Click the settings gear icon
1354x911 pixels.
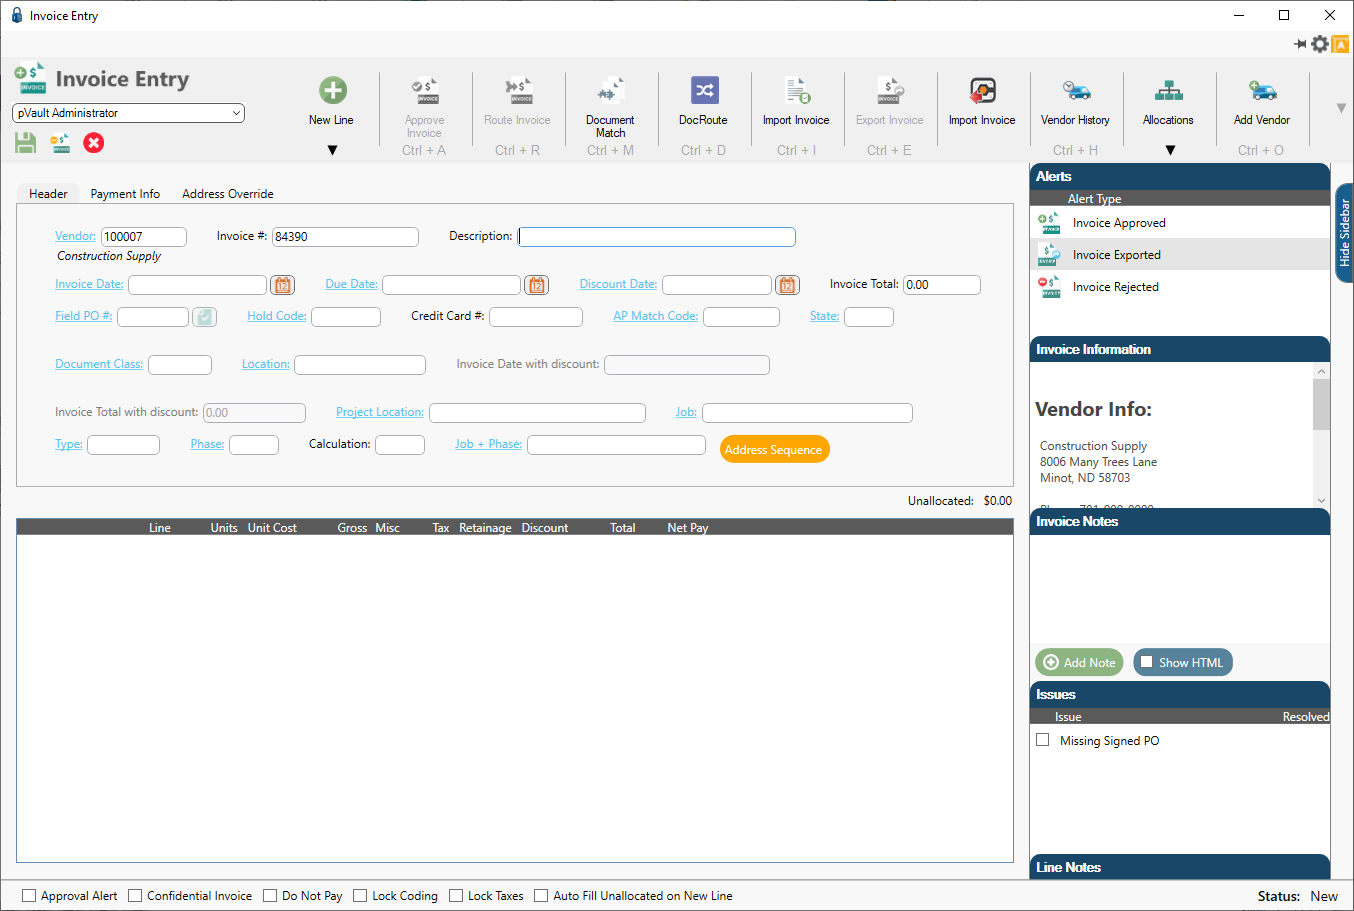1320,44
